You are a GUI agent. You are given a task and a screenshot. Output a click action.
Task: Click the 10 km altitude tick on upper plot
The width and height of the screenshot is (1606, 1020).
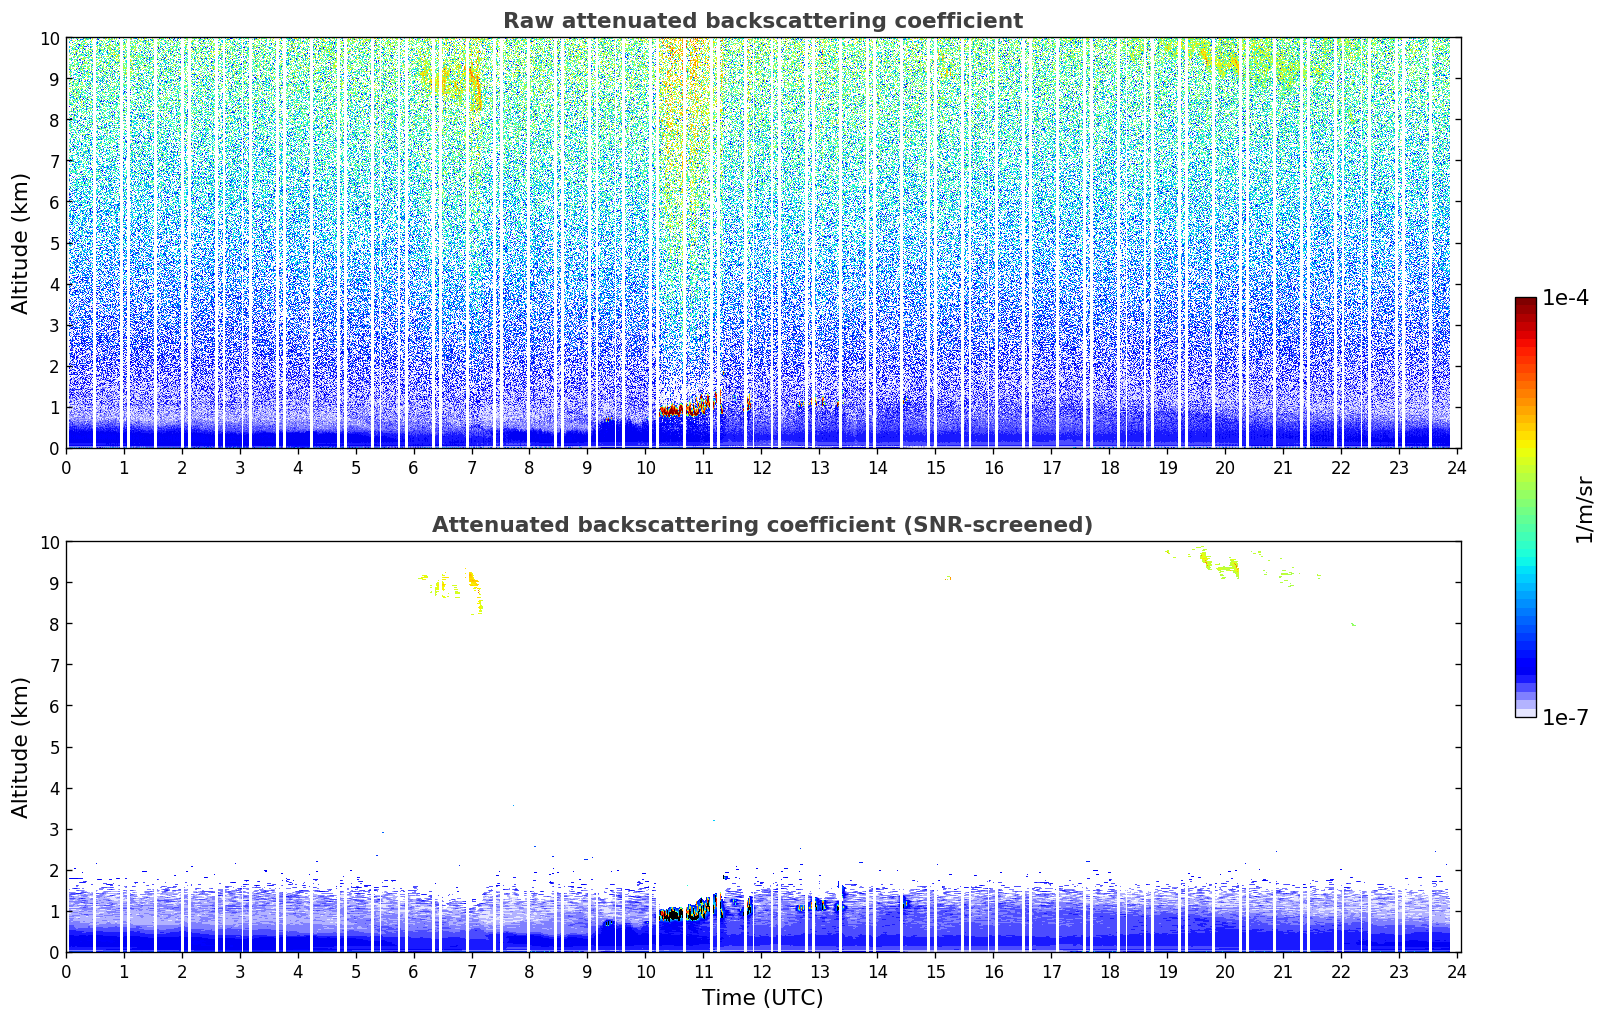click(52, 38)
